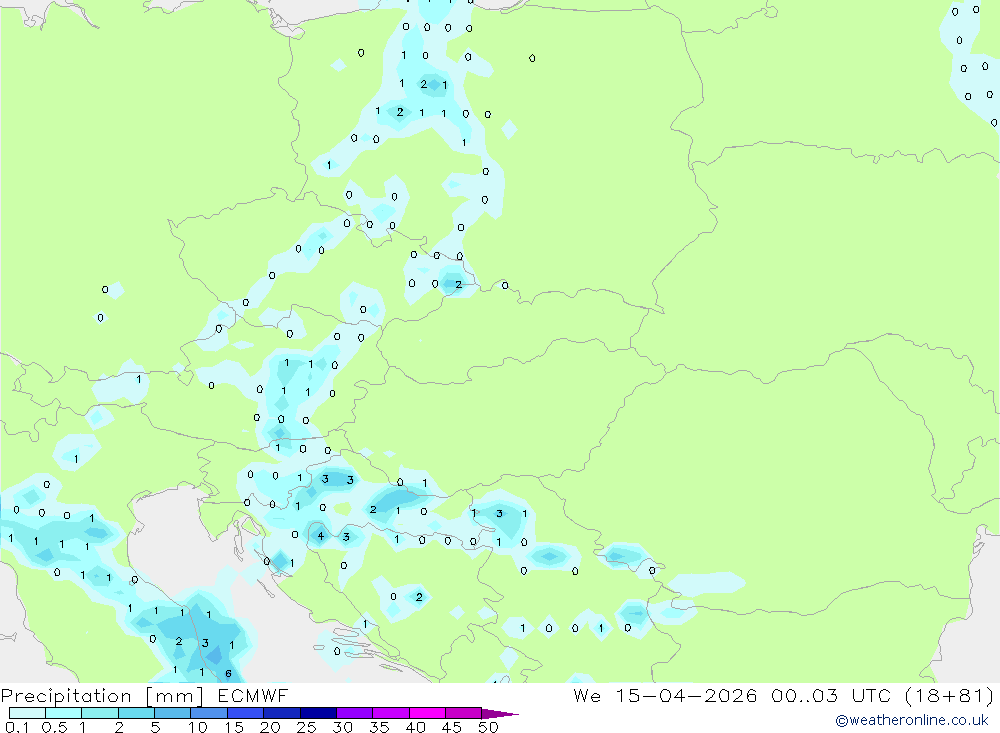Click the 35–40 mm magenta legend swatch
Image resolution: width=1000 pixels, height=733 pixels.
tap(390, 713)
